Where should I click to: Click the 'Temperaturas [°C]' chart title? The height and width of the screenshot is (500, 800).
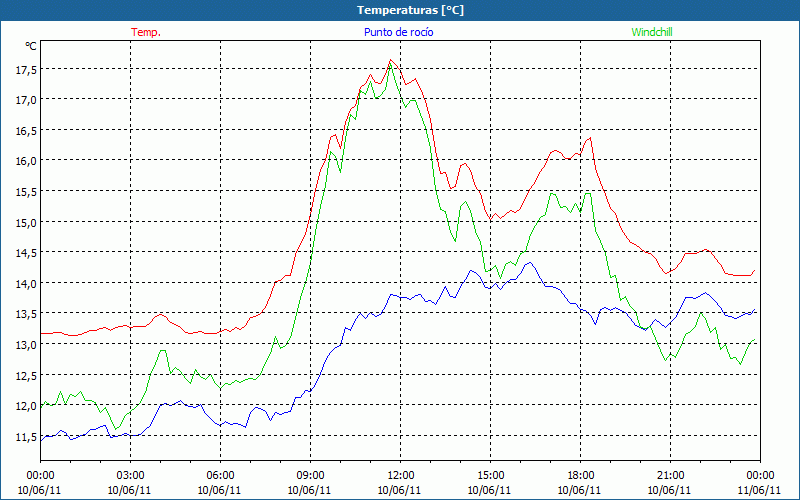click(x=410, y=10)
